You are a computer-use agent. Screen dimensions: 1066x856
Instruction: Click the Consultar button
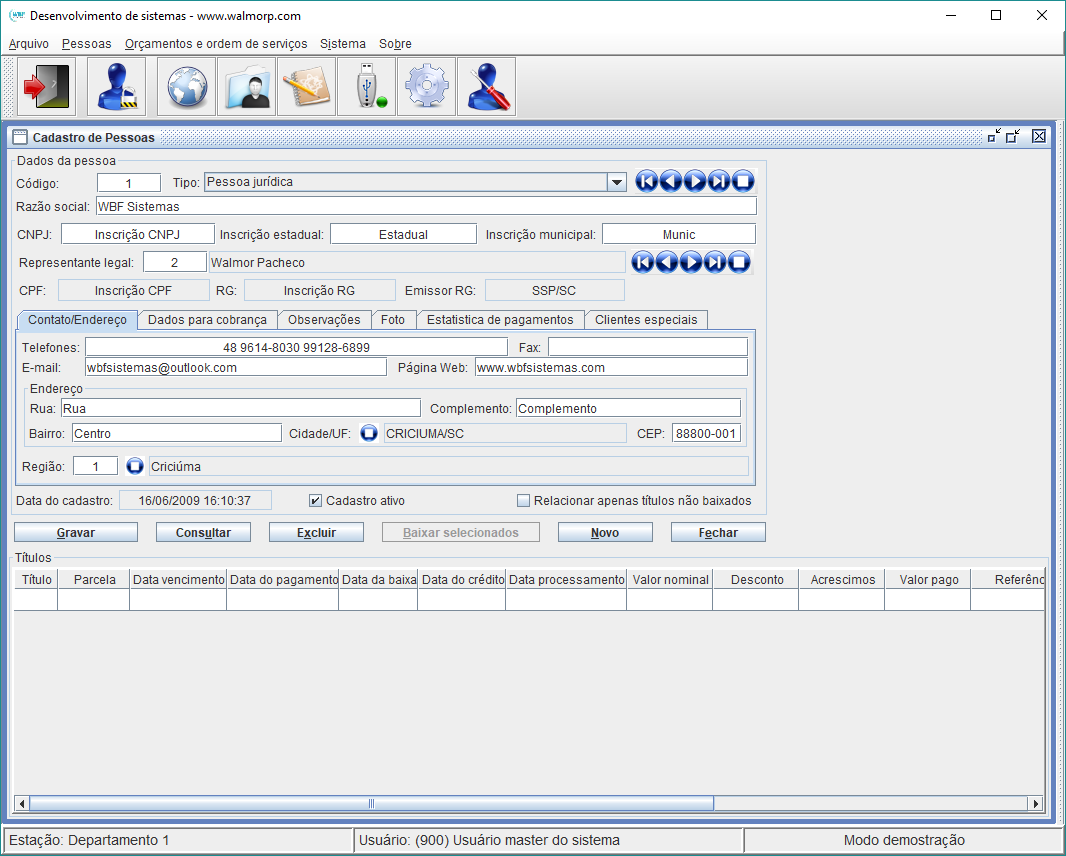[x=204, y=533]
